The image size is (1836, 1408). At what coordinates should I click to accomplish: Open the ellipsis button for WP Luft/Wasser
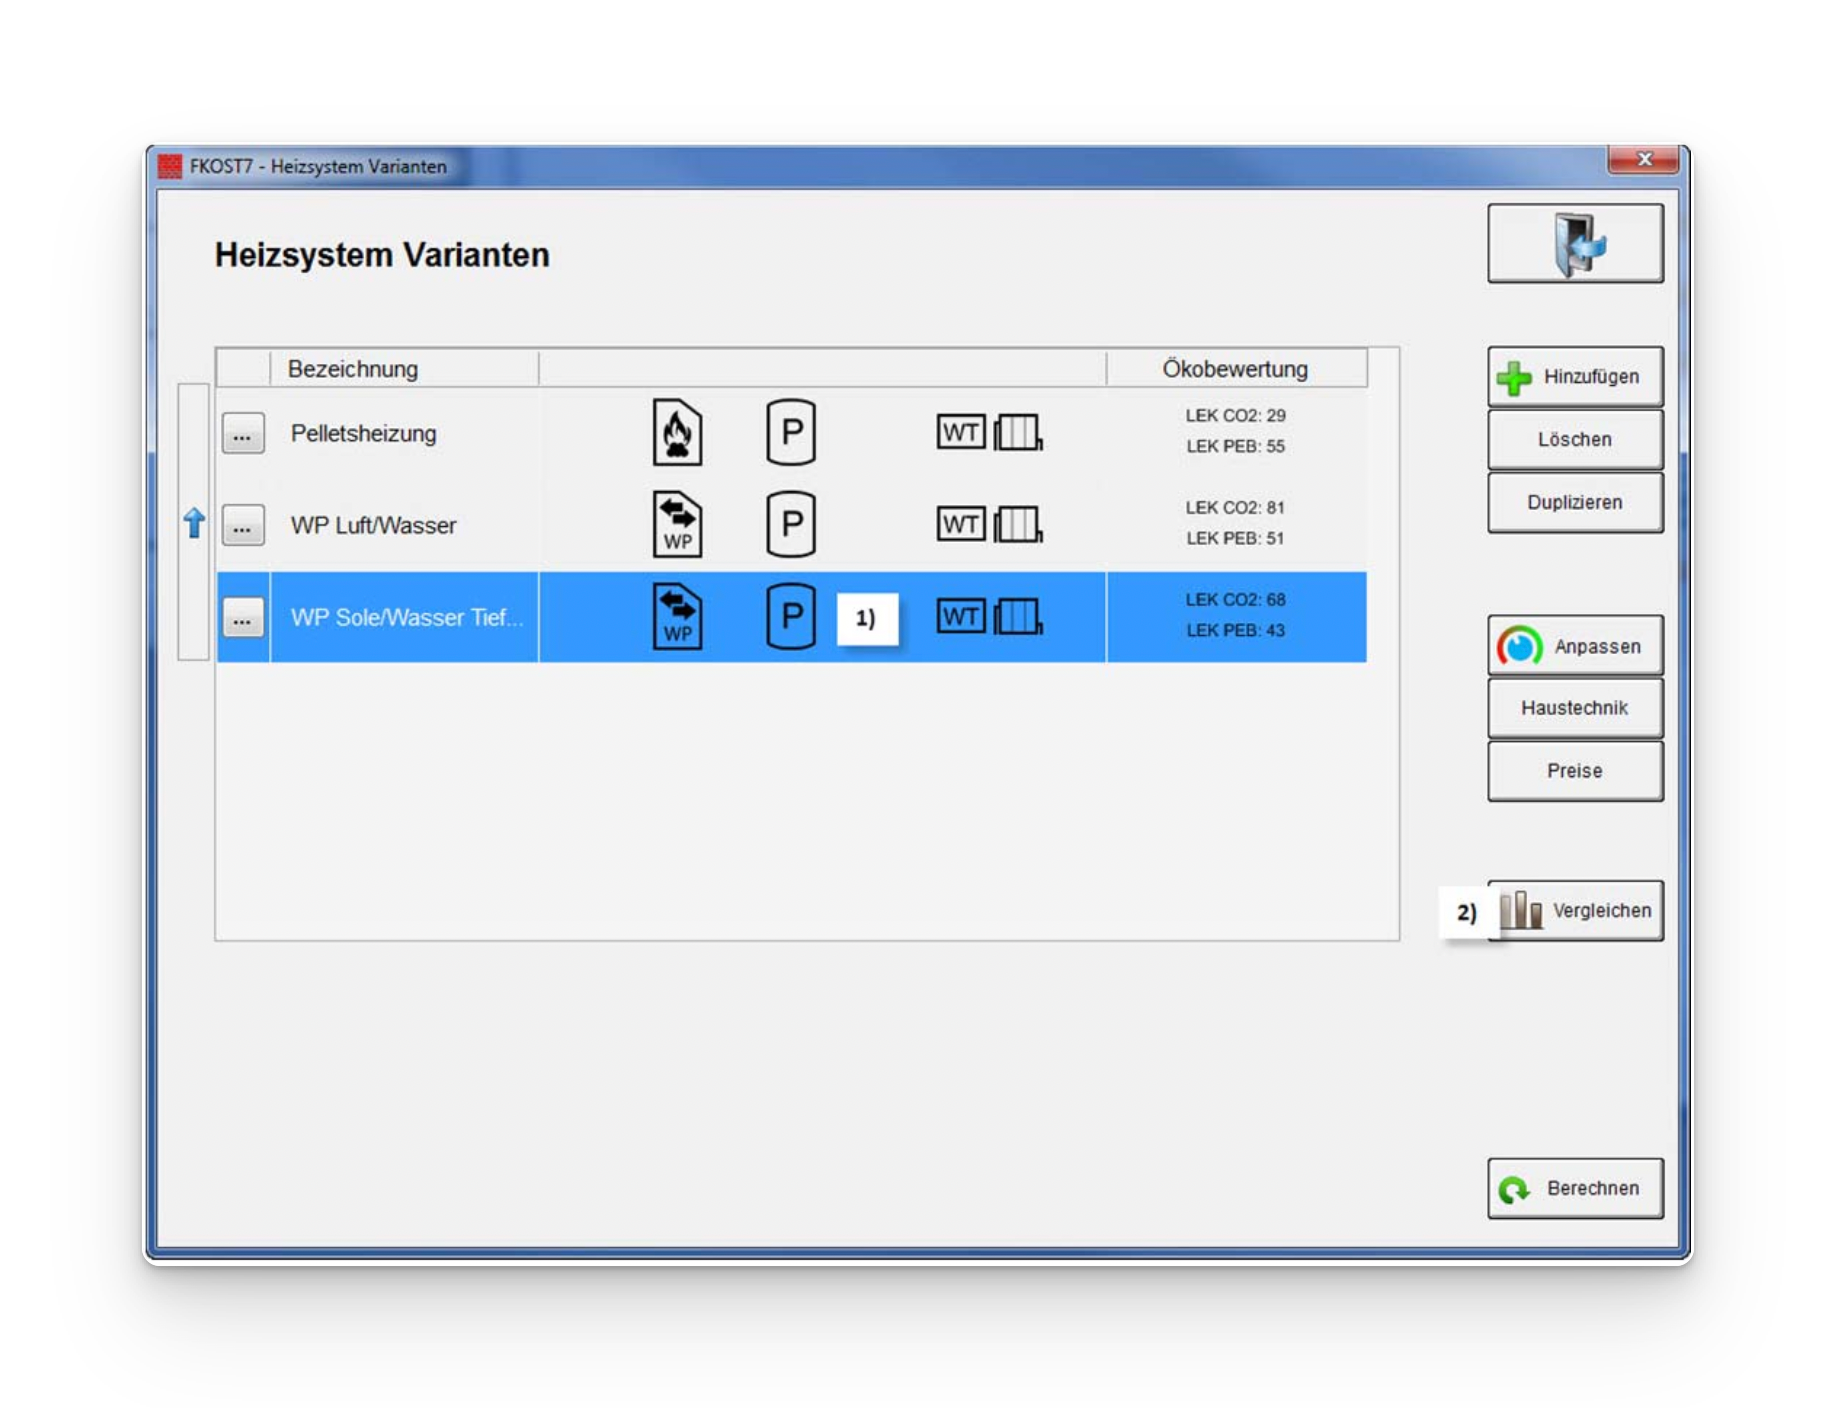pos(243,526)
